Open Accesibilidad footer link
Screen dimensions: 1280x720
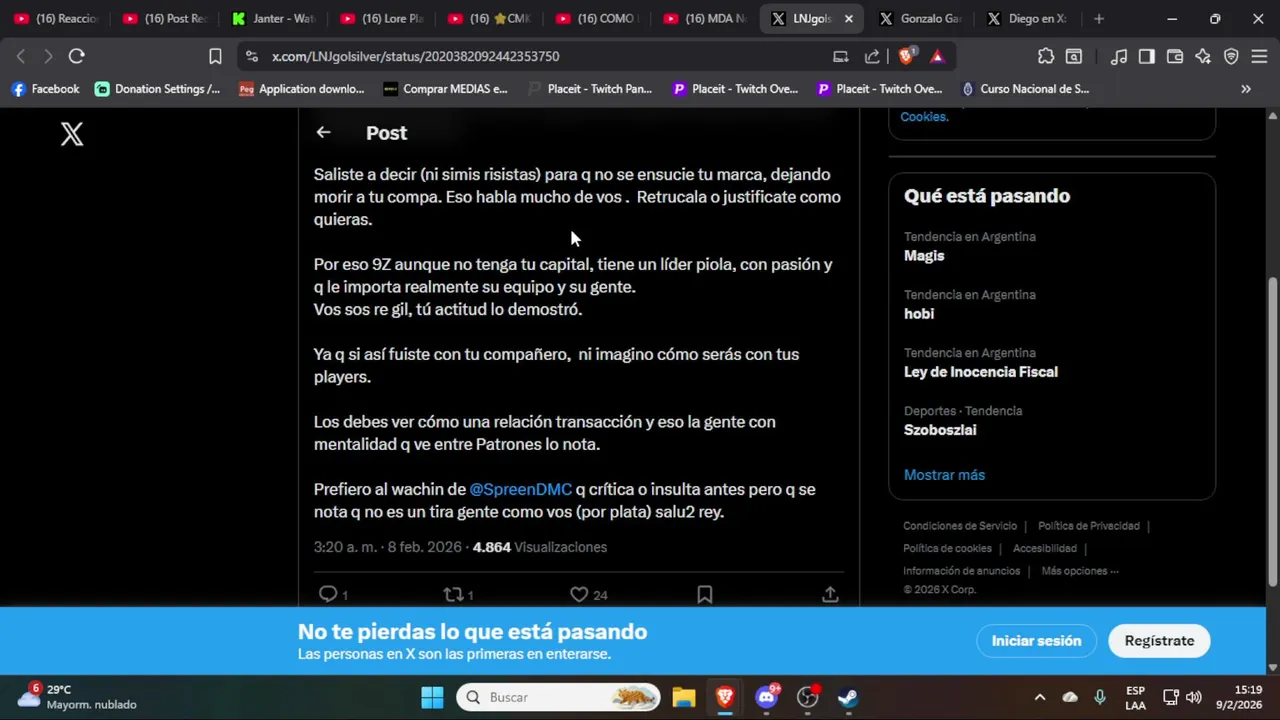(1044, 548)
